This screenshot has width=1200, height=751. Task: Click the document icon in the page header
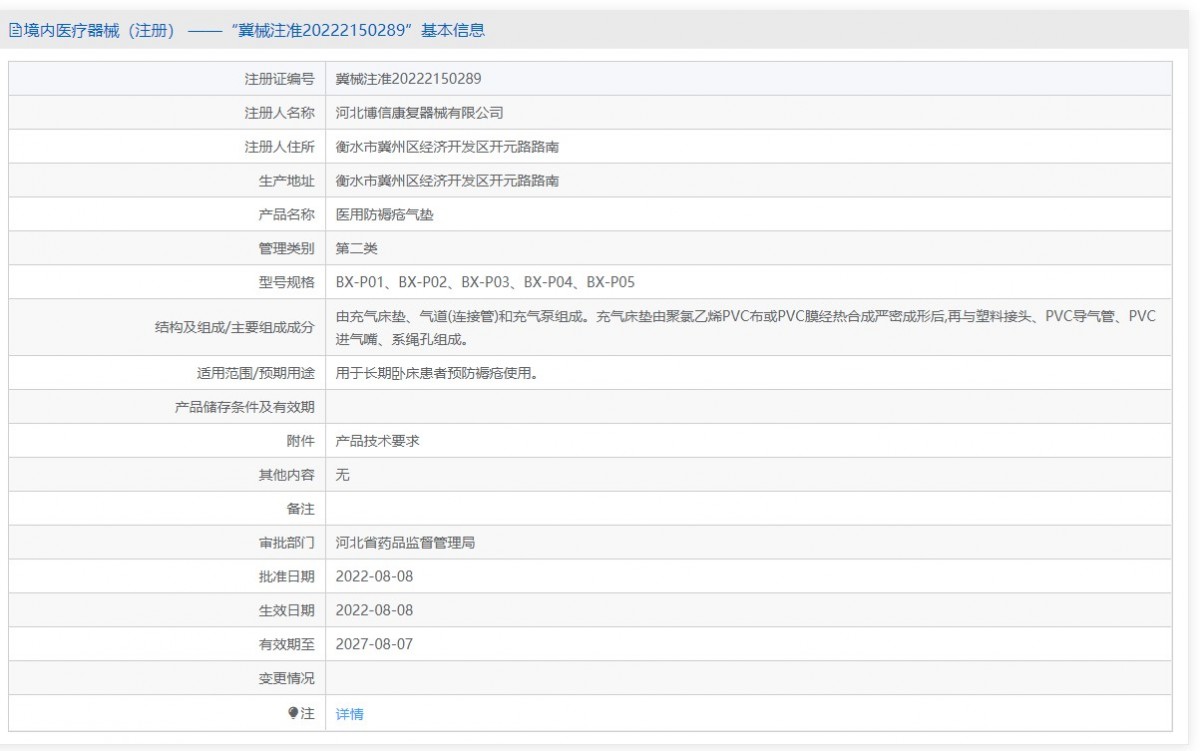pyautogui.click(x=15, y=31)
